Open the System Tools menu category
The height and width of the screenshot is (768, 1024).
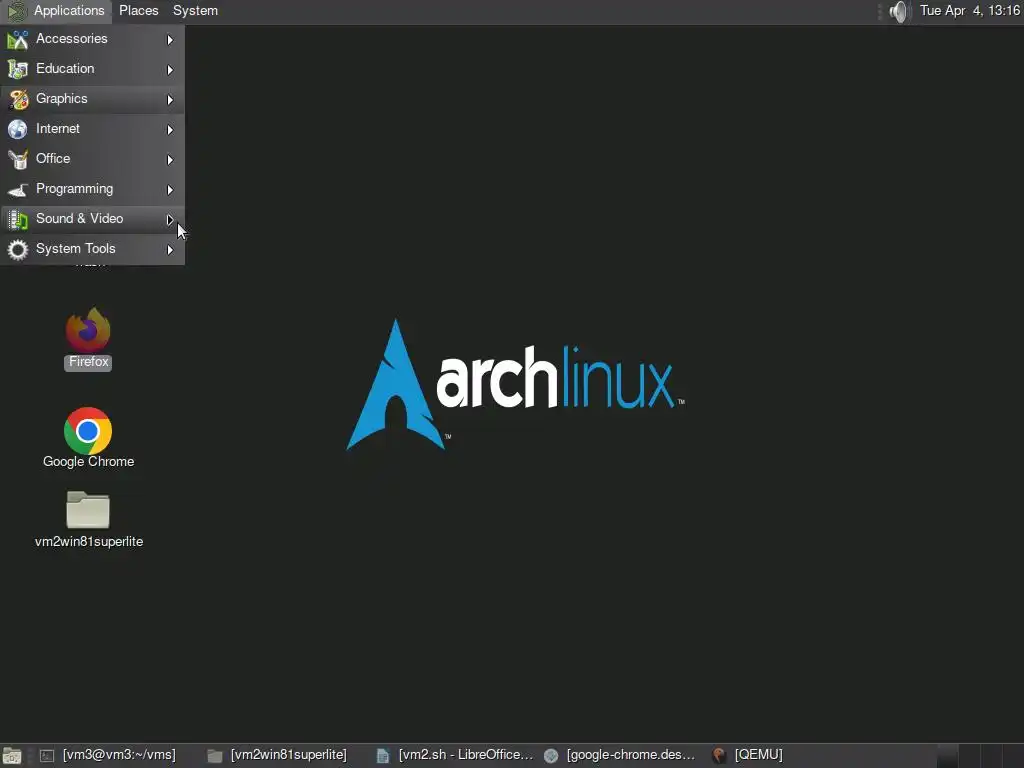92,249
